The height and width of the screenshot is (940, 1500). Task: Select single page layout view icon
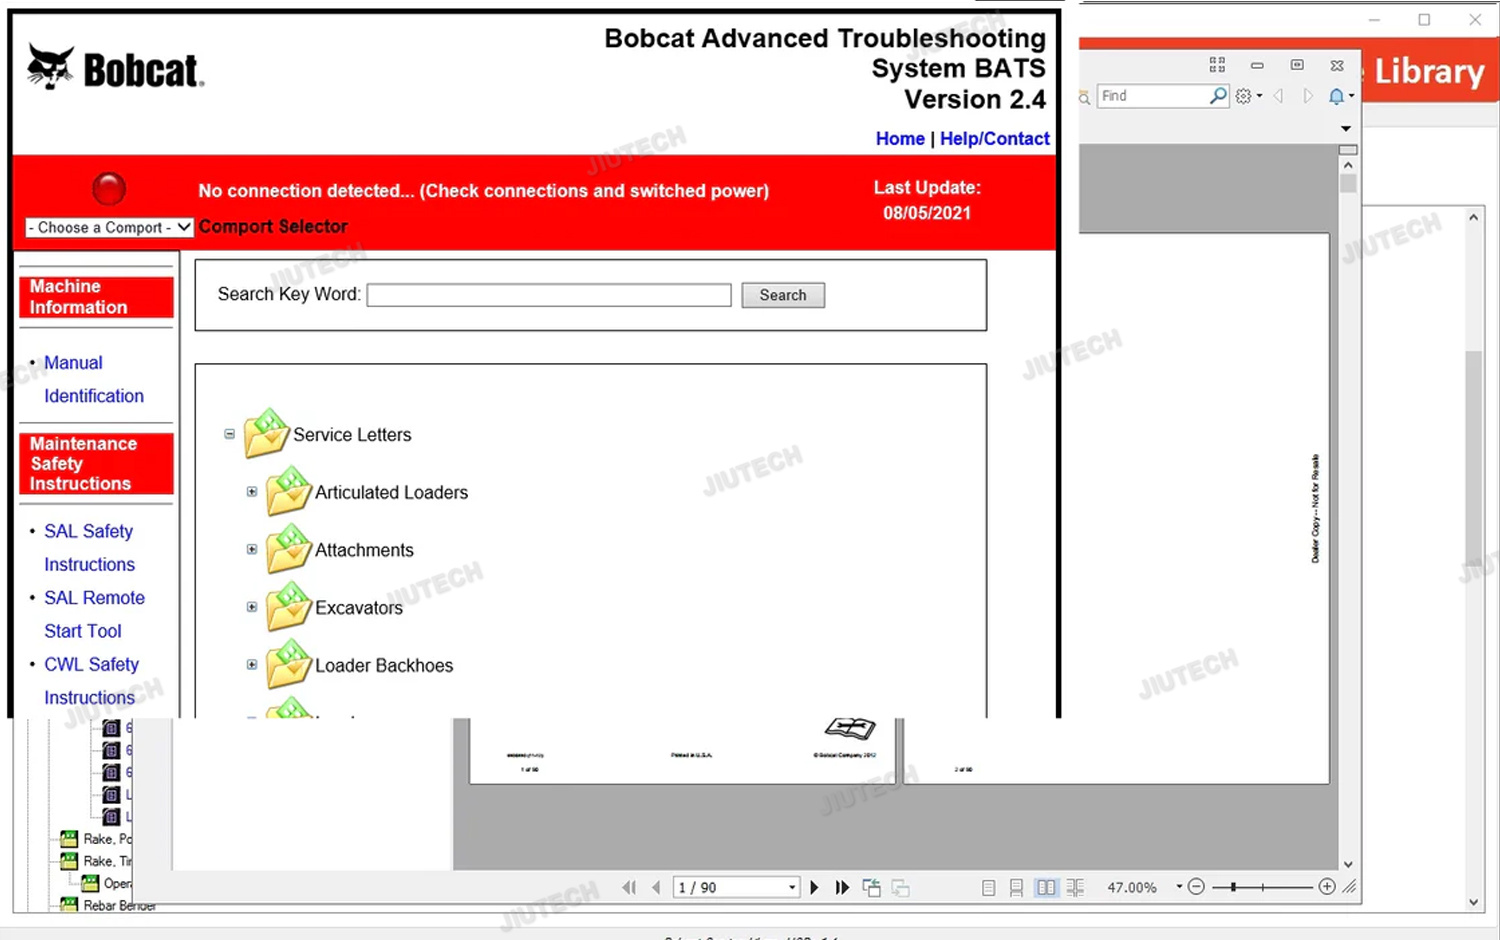988,887
